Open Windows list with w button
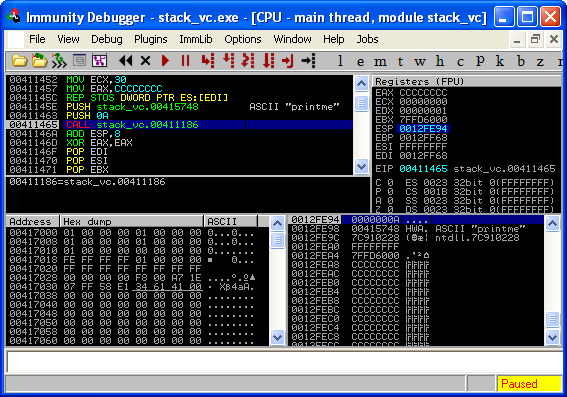This screenshot has height=397, width=567. (x=420, y=62)
